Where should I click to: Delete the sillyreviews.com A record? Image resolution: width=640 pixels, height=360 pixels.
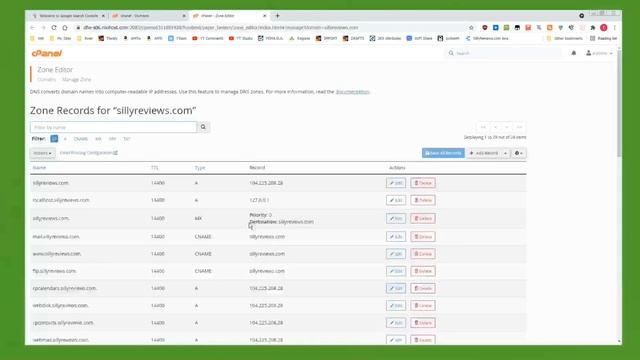point(423,183)
